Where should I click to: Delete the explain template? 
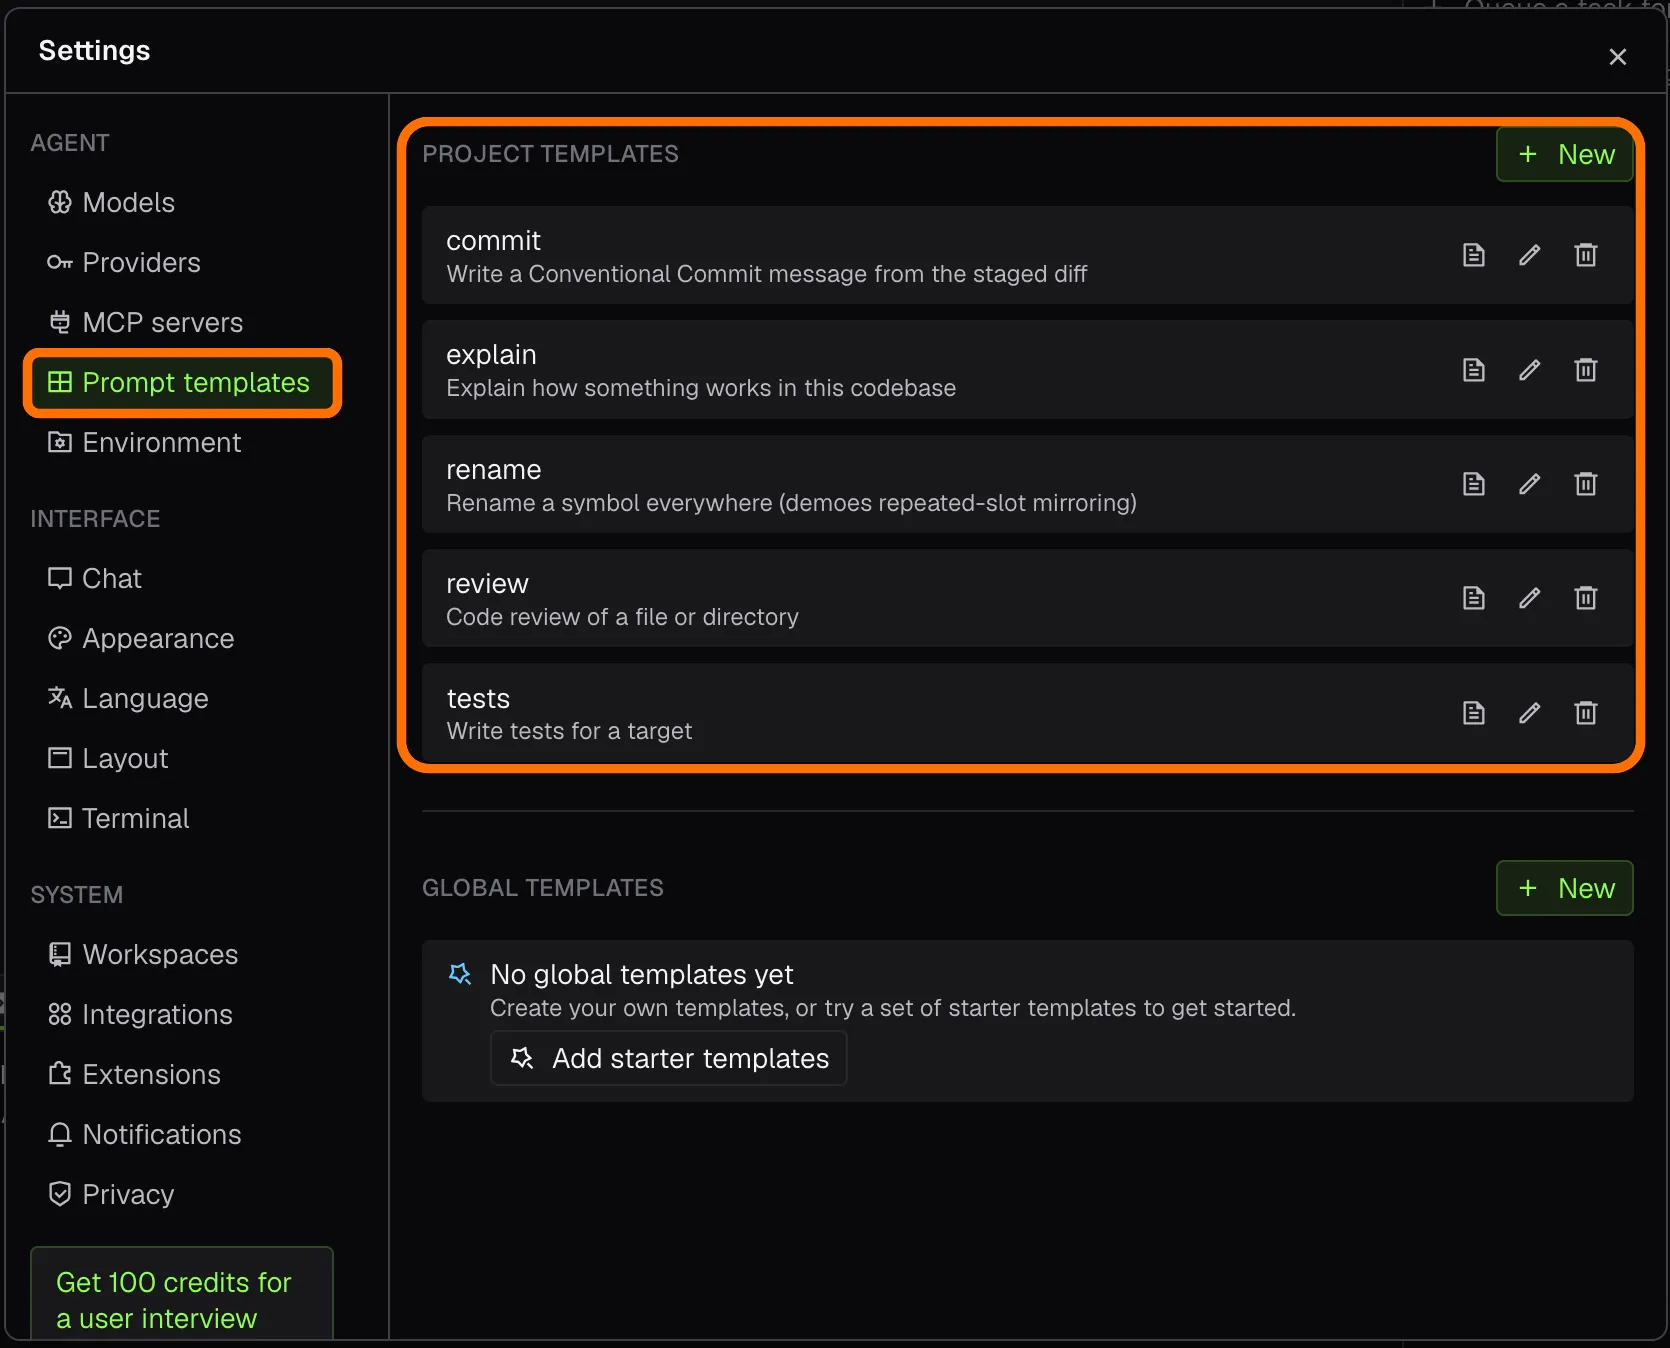pyautogui.click(x=1585, y=370)
